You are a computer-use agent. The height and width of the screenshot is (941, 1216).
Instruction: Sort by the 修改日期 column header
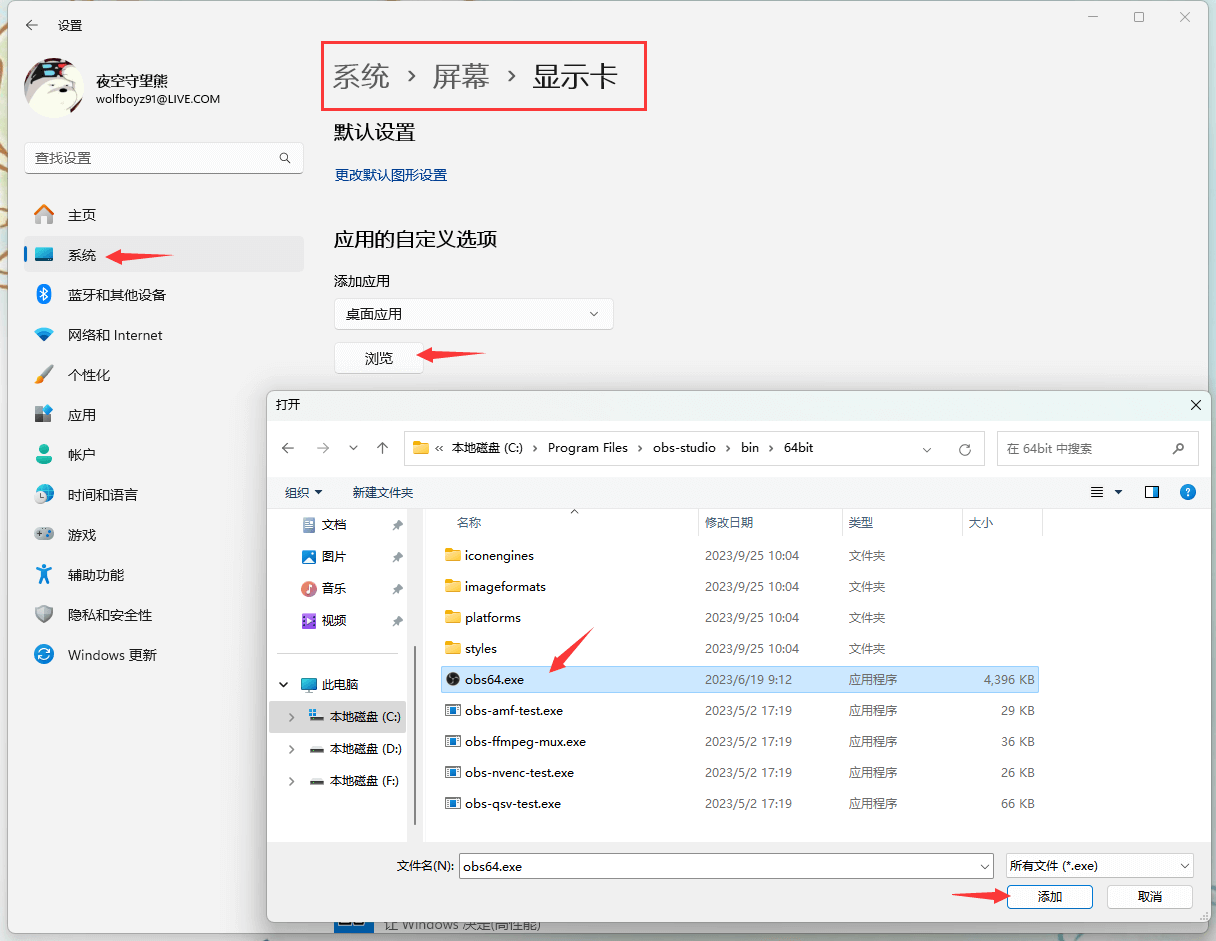(x=770, y=522)
